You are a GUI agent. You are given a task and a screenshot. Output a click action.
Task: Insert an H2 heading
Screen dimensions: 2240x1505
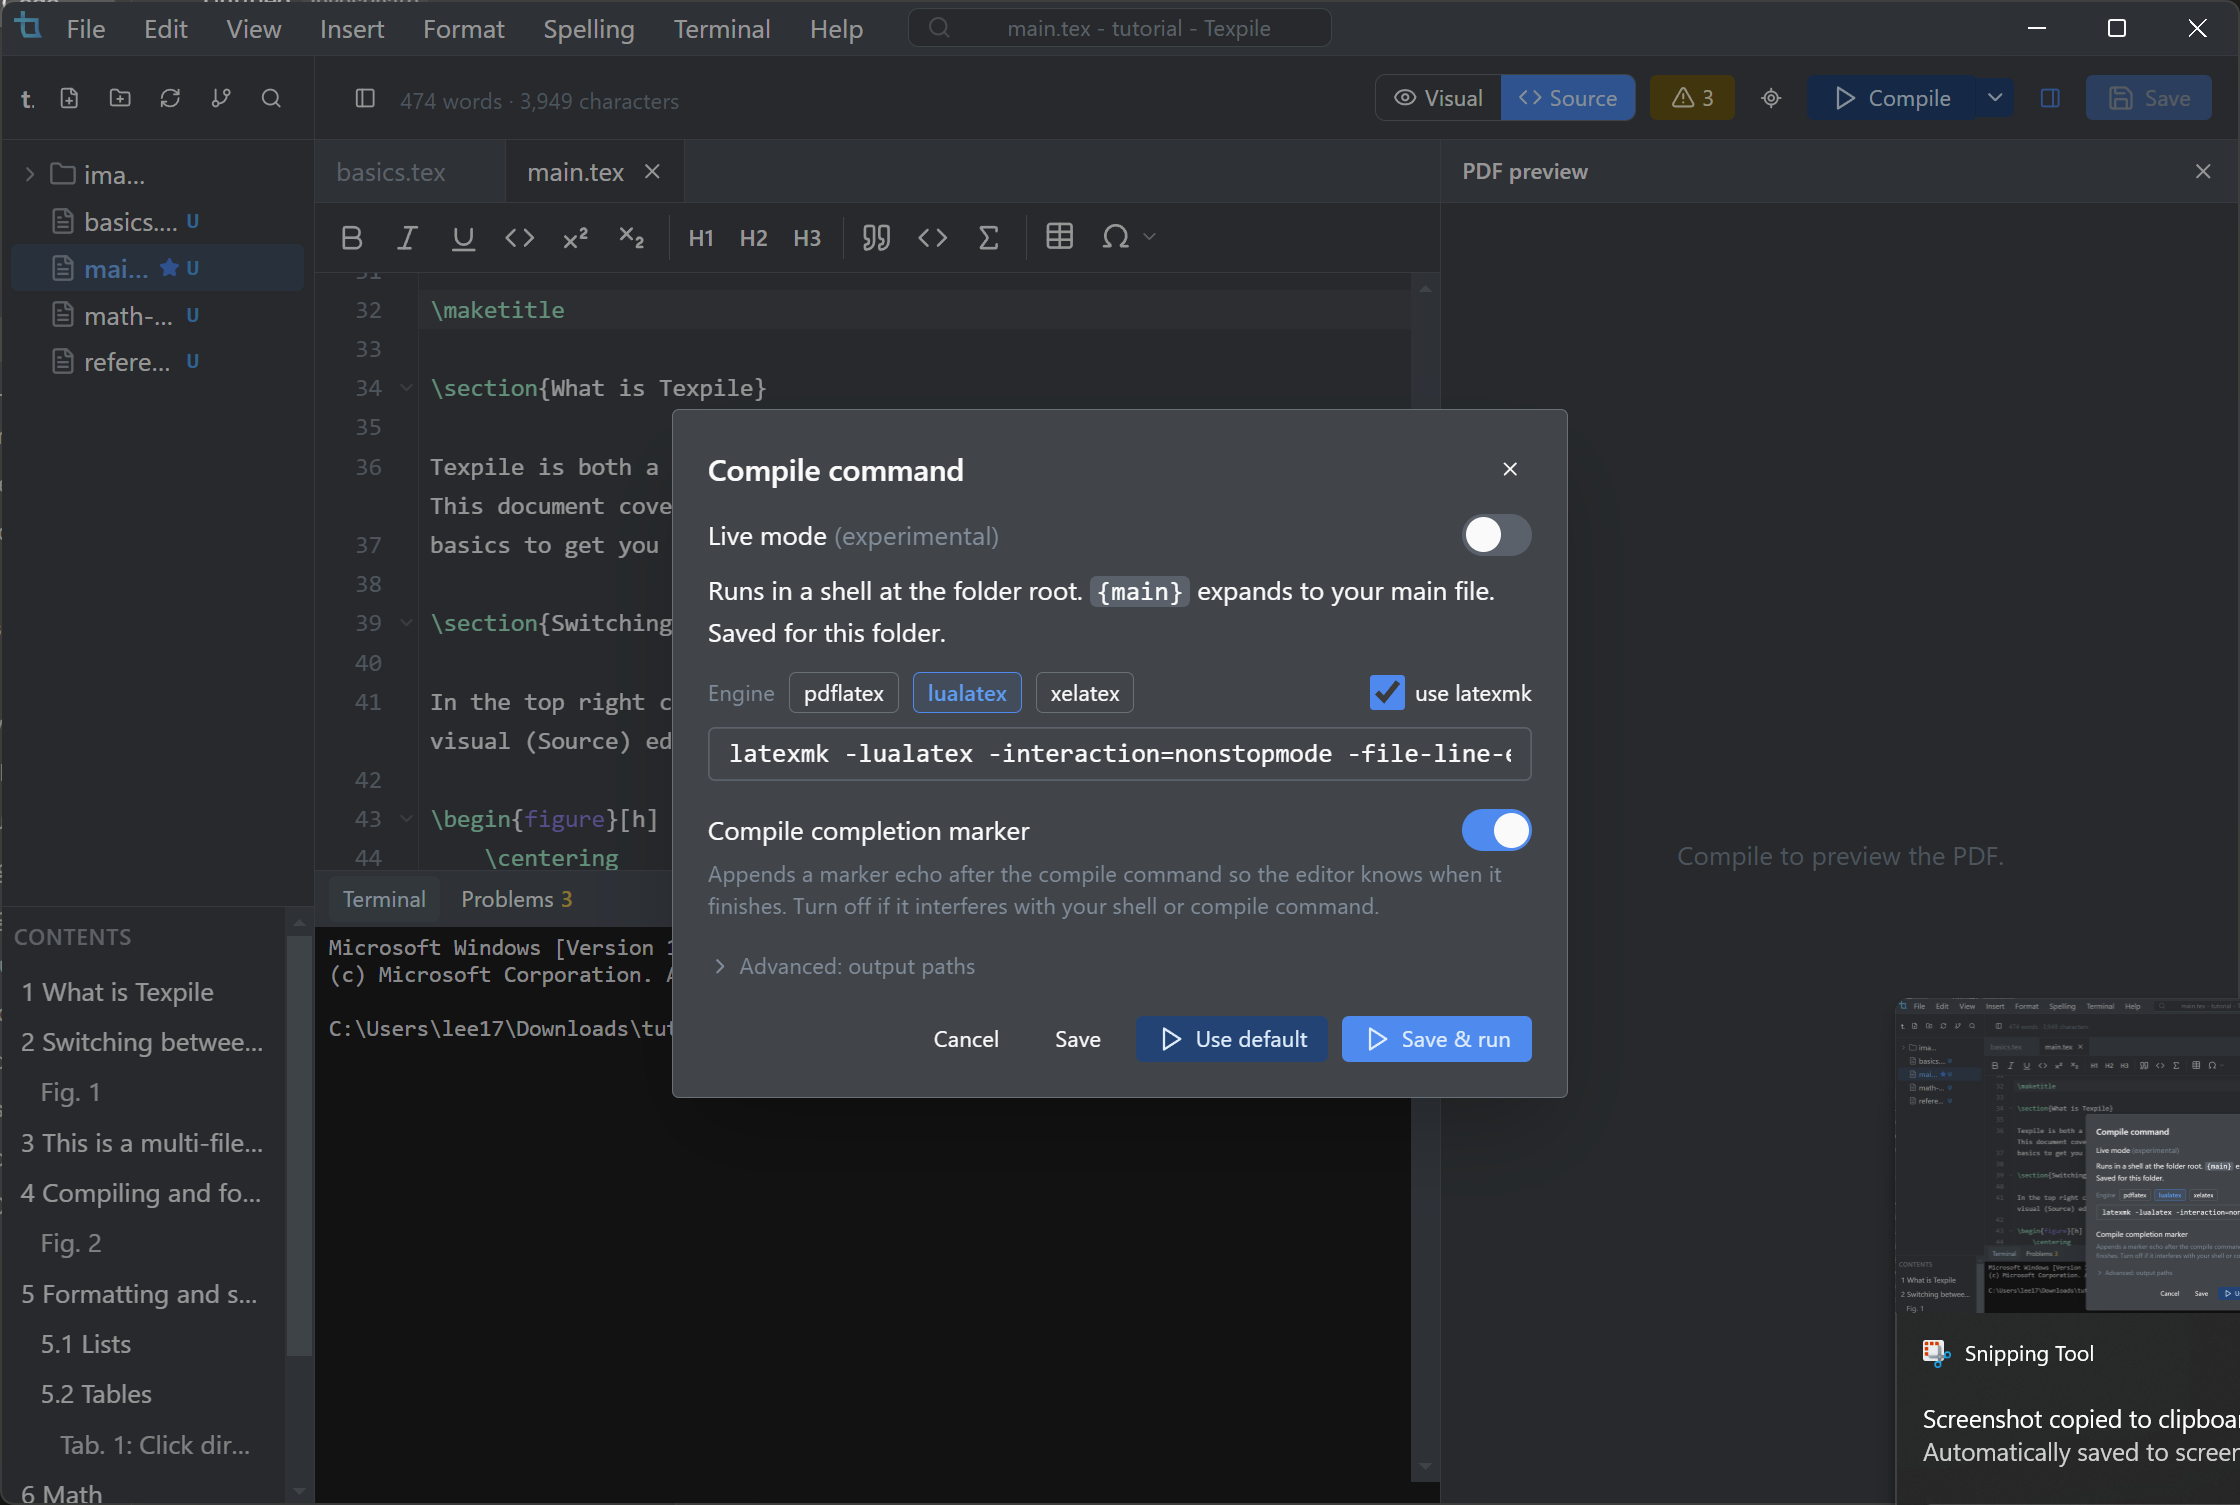point(753,238)
